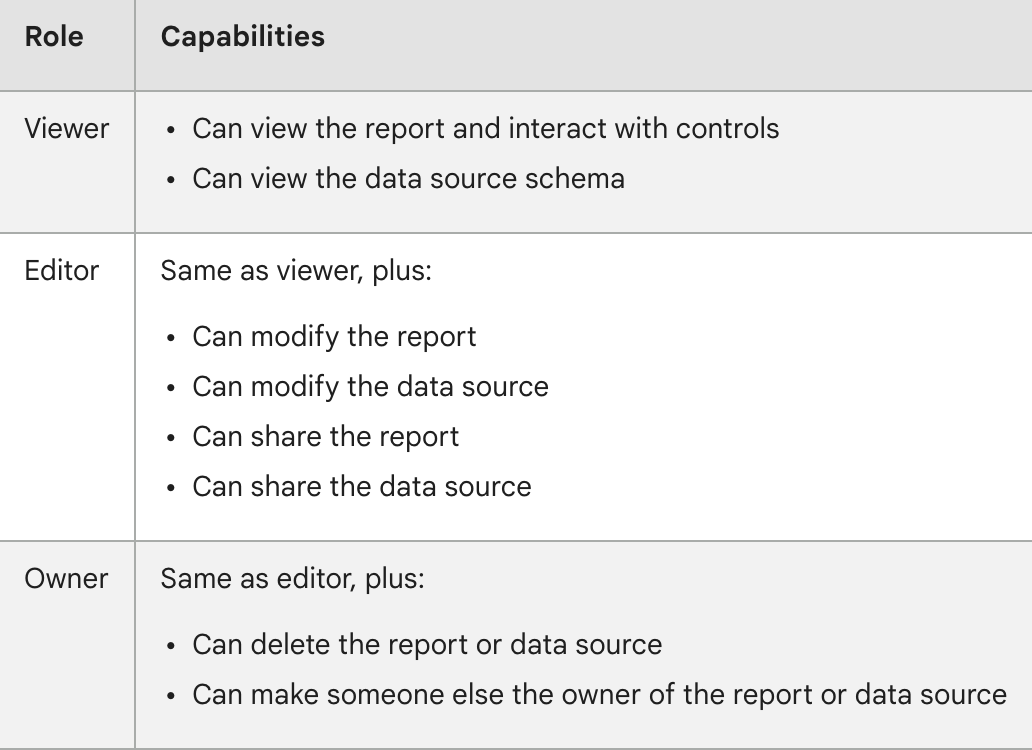Viewport: 1032px width, 750px height.
Task: Click the bullet before "Can share the report"
Action: point(173,437)
